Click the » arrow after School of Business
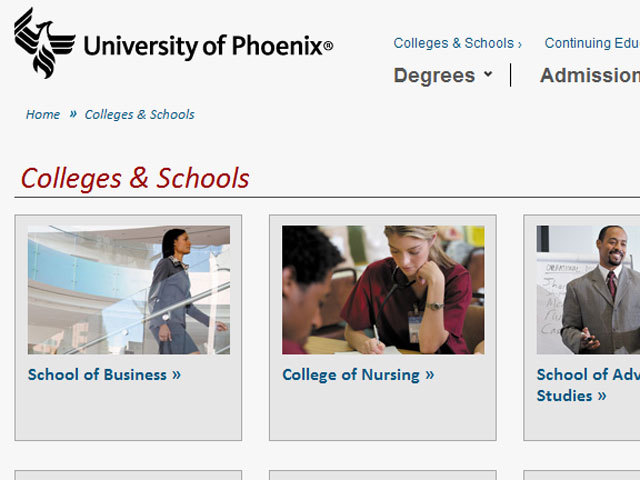 pos(176,375)
